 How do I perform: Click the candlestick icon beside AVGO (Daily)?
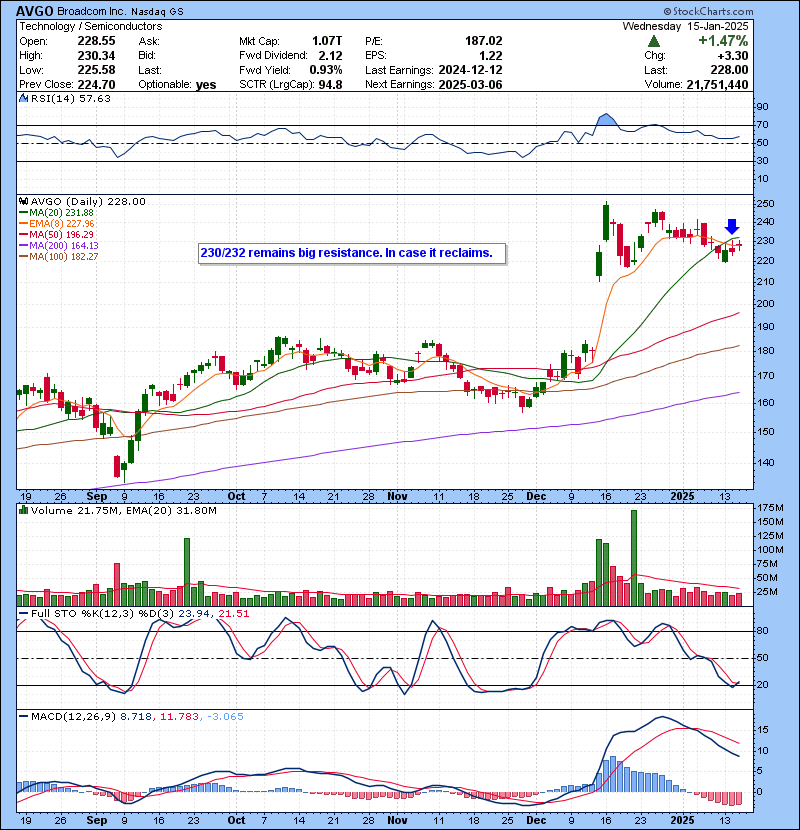[23, 201]
